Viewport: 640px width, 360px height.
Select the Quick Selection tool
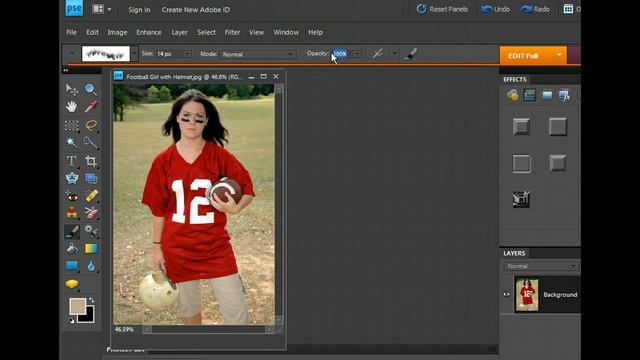[x=91, y=142]
